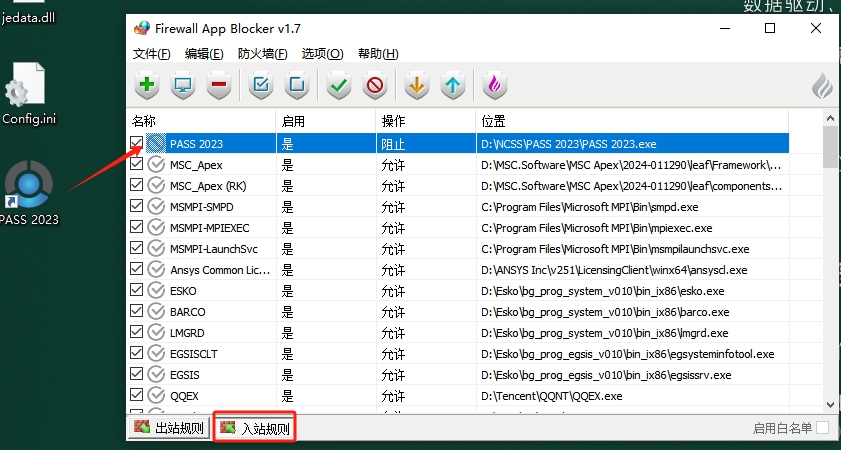Click the path D:\NCSS\PASS 2023\PASS 2023.exe
841x450 pixels.
(x=569, y=144)
